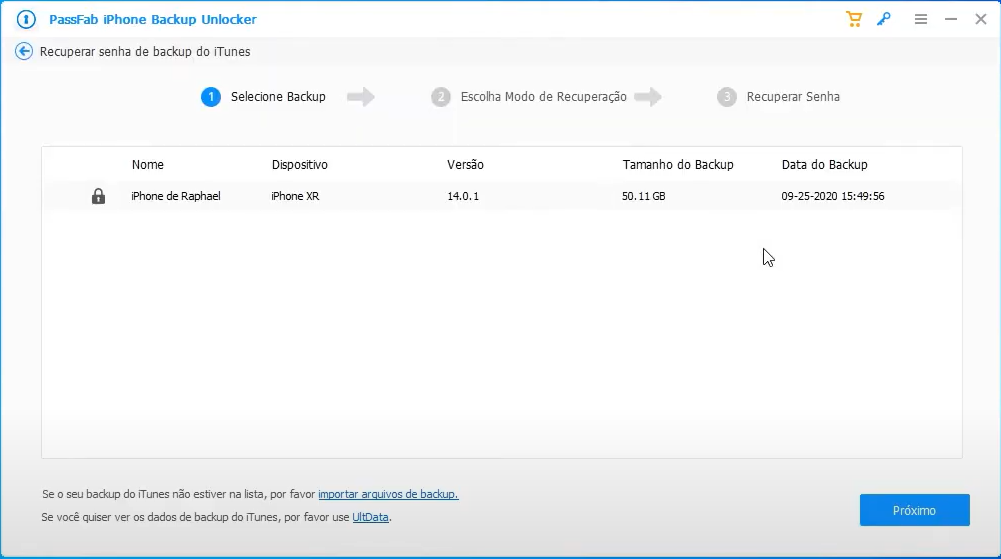This screenshot has height=559, width=1001.
Task: Click the Recuperar senha de backup do iTunes title
Action: [145, 52]
